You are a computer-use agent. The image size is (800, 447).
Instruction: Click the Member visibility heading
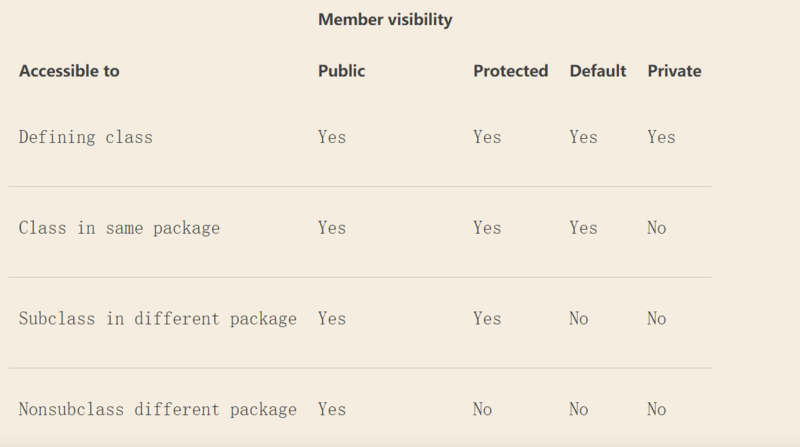[385, 20]
